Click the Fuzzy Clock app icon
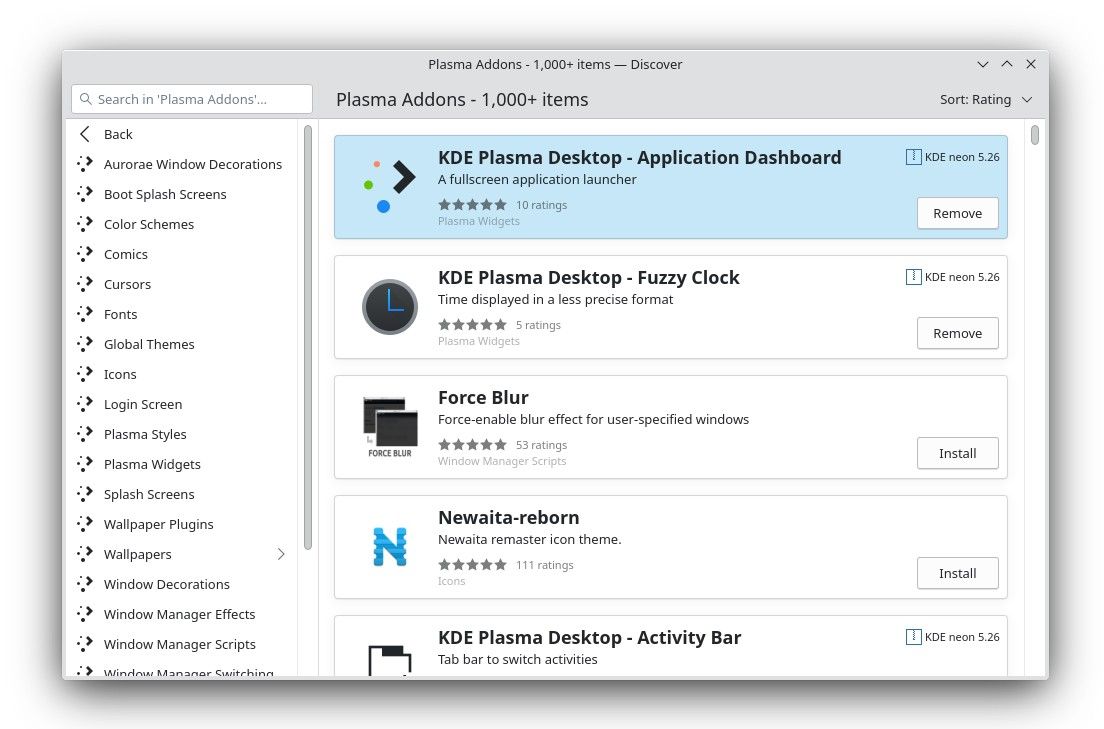The image size is (1104, 729). pyautogui.click(x=389, y=307)
